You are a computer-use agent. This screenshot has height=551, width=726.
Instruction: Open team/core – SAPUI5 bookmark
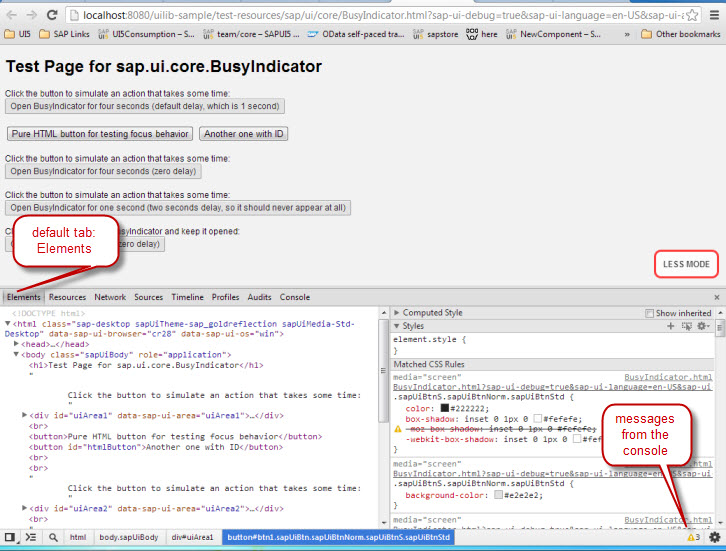pos(251,34)
